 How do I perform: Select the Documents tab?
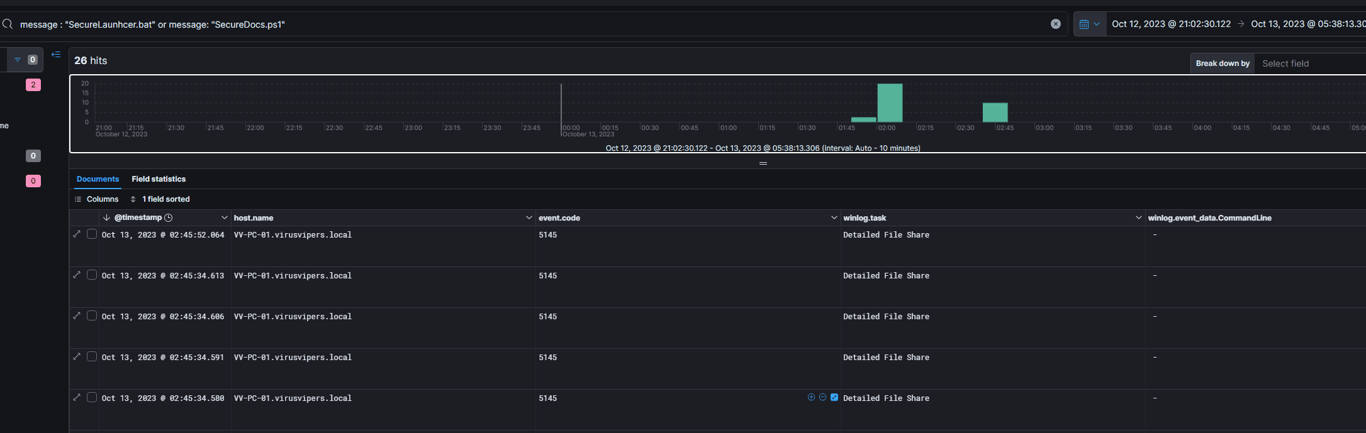point(98,179)
